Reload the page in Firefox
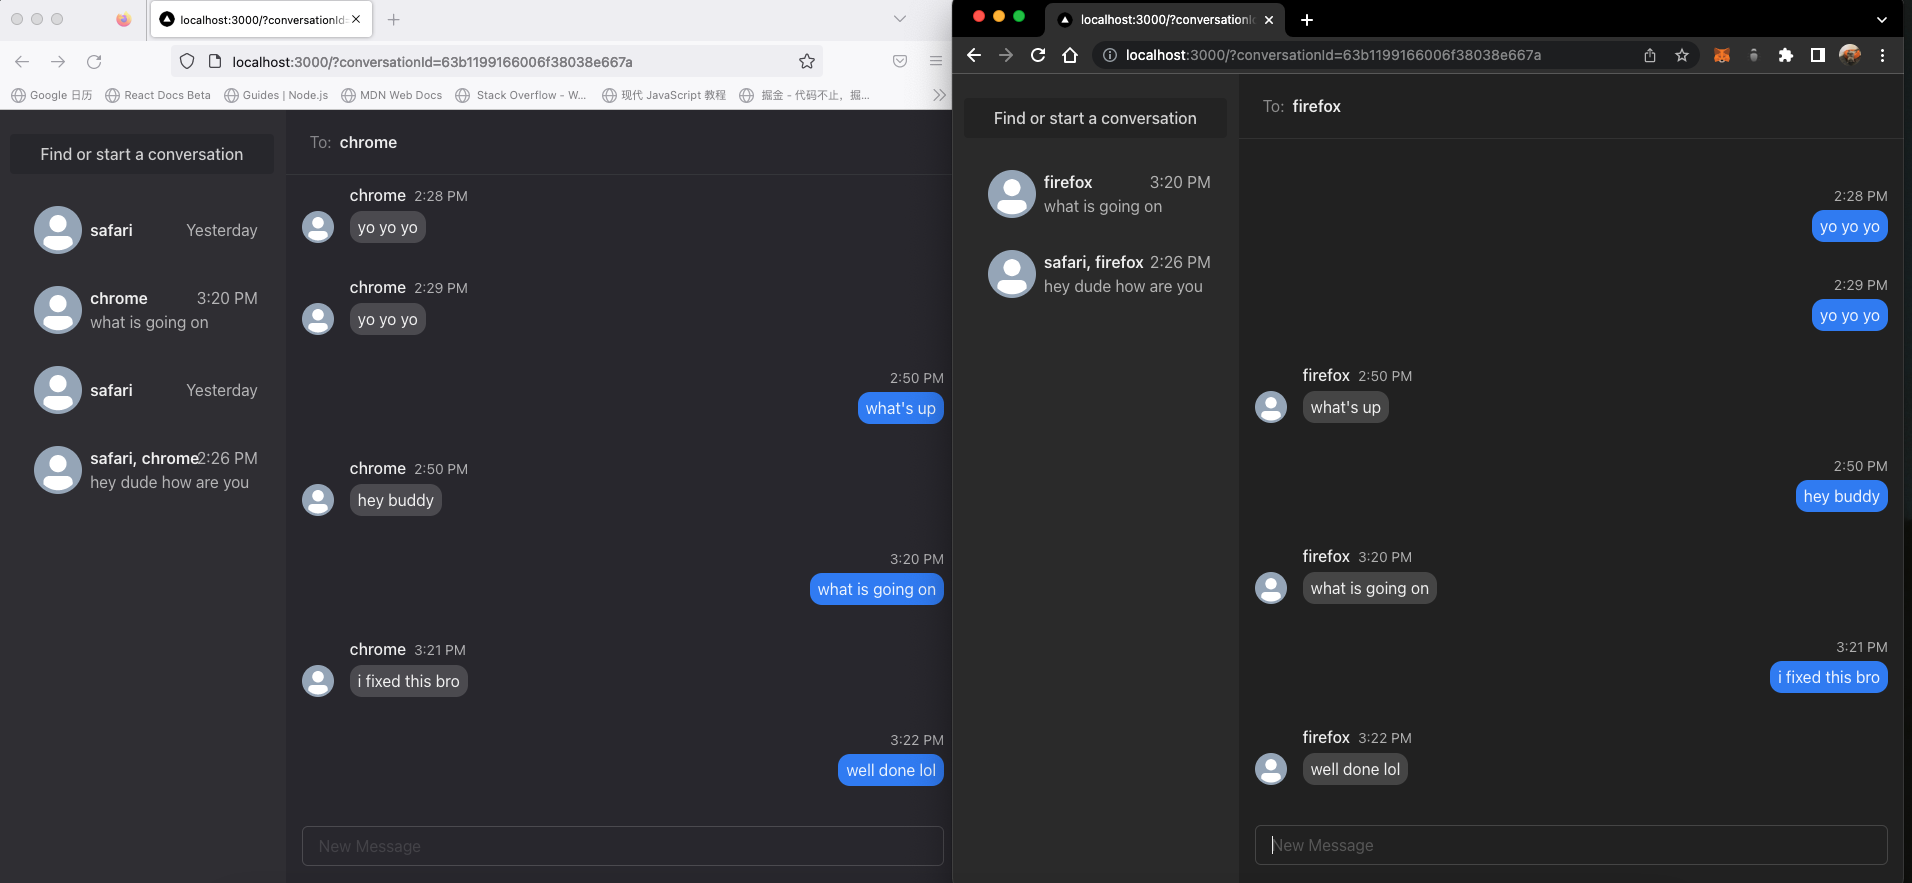 click(94, 62)
